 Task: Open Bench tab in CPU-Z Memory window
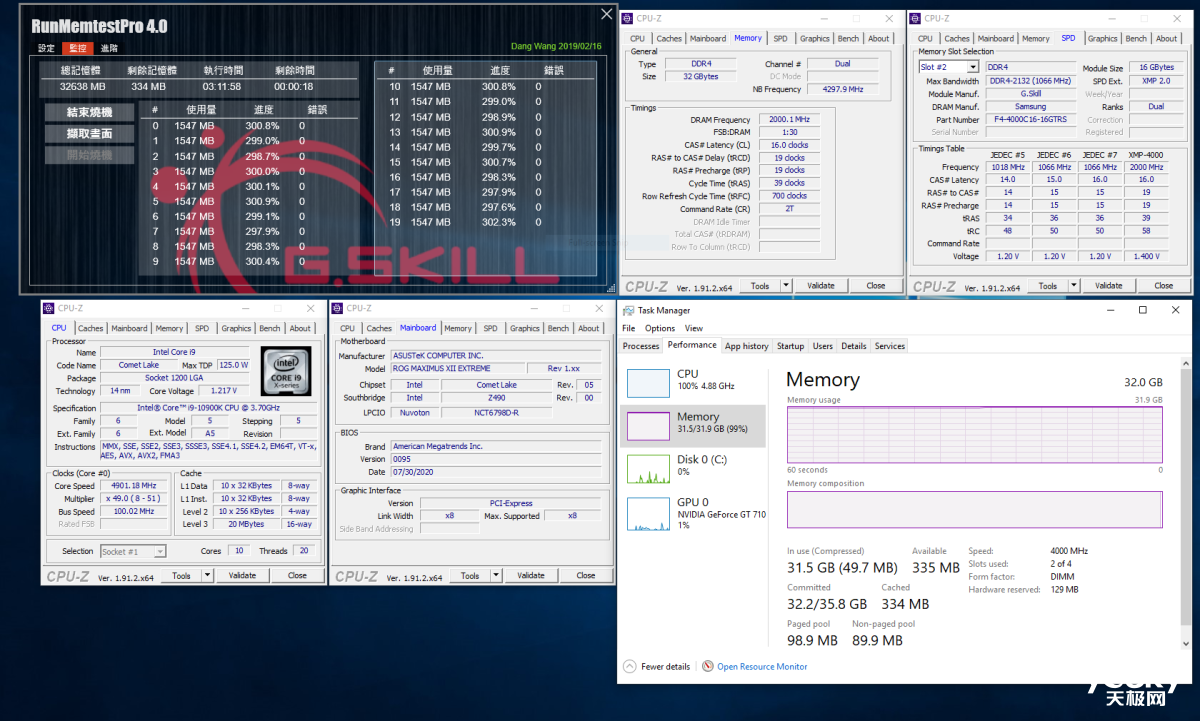848,38
